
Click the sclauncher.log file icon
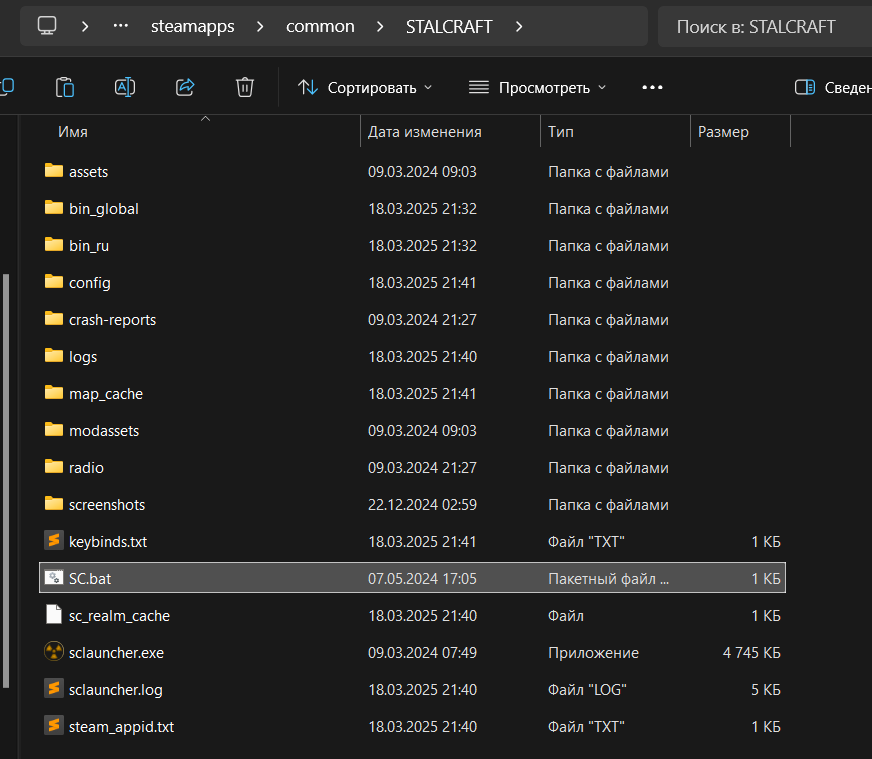coord(53,688)
